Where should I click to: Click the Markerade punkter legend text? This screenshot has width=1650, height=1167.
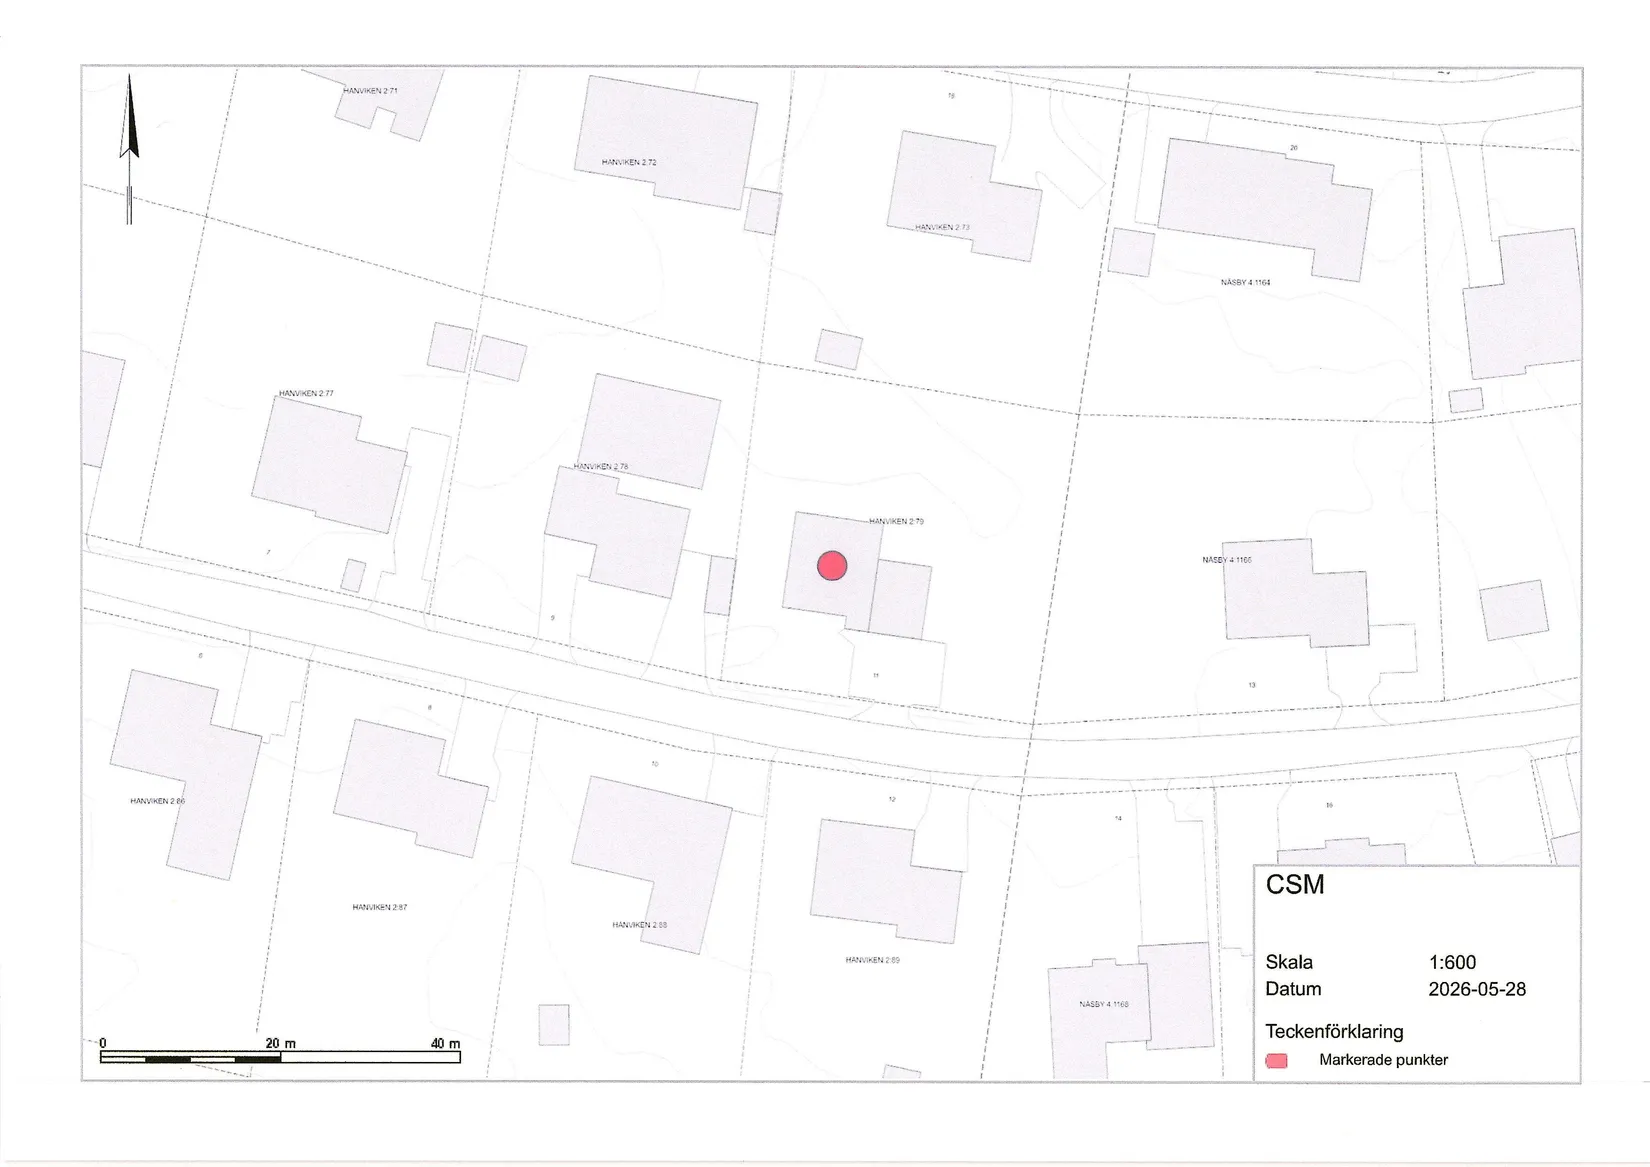tap(1383, 1060)
